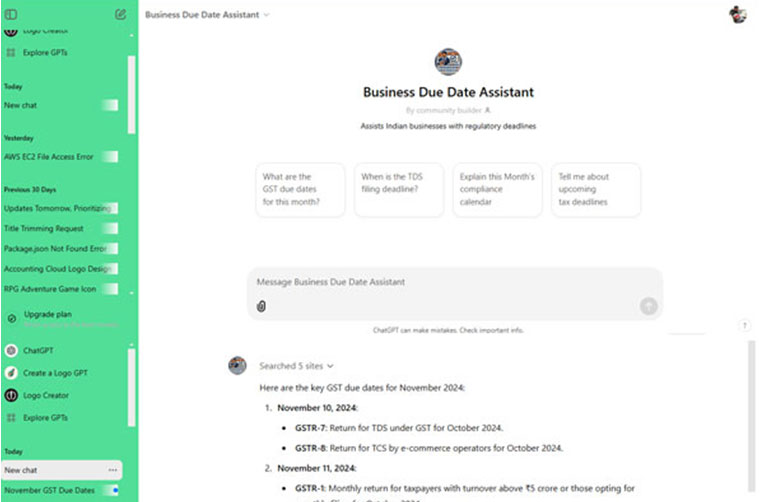Start a new chat with compose icon
760x502 pixels.
(120, 14)
